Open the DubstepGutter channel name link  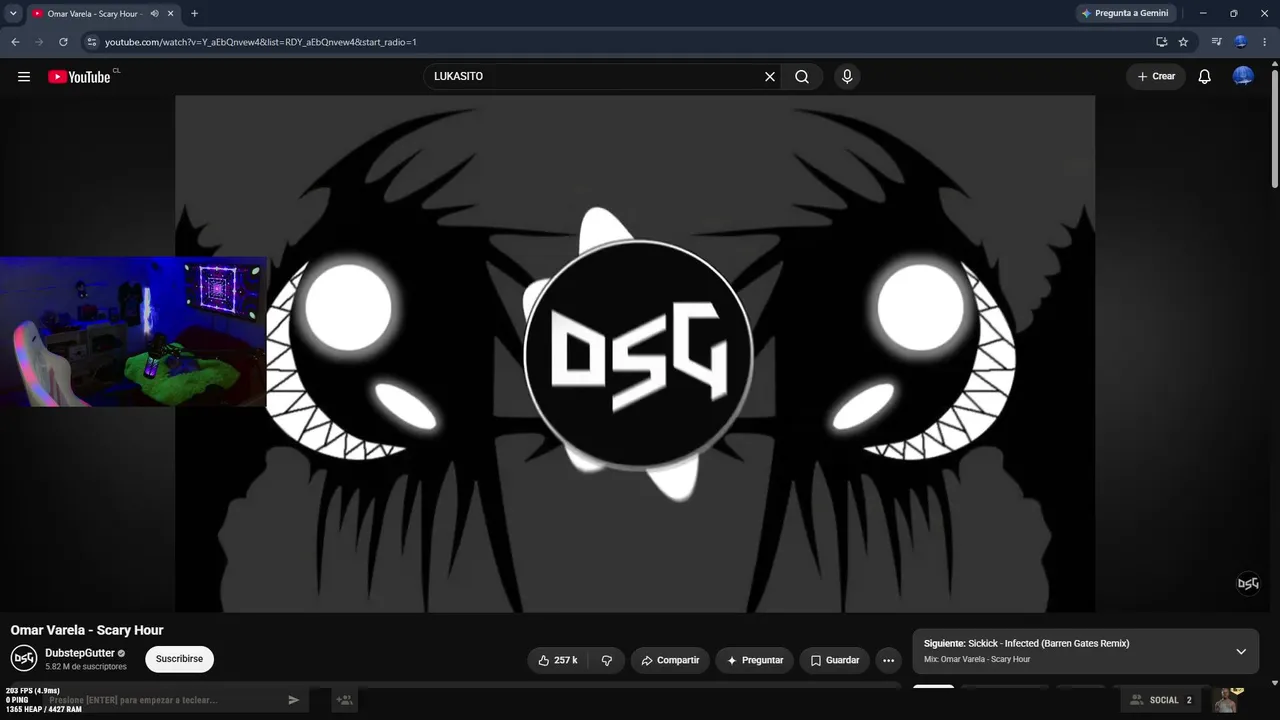pos(80,653)
